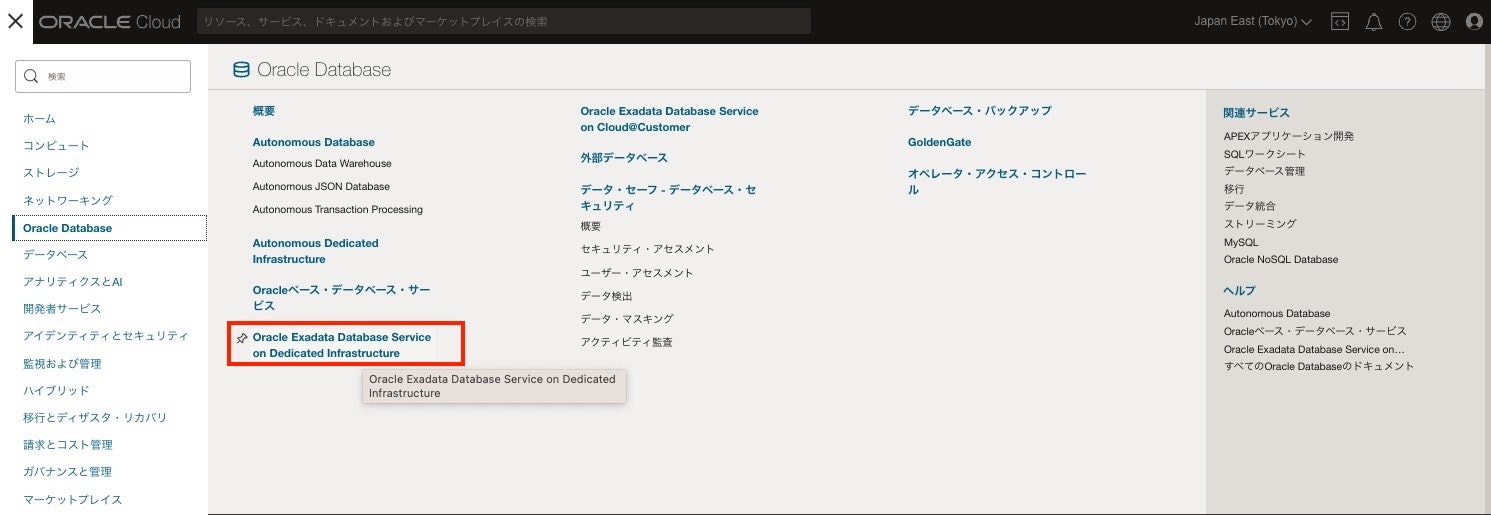The height and width of the screenshot is (515, 1491).
Task: Click the pin icon beside Exadata Dedicated Infrastructure
Action: tap(241, 339)
